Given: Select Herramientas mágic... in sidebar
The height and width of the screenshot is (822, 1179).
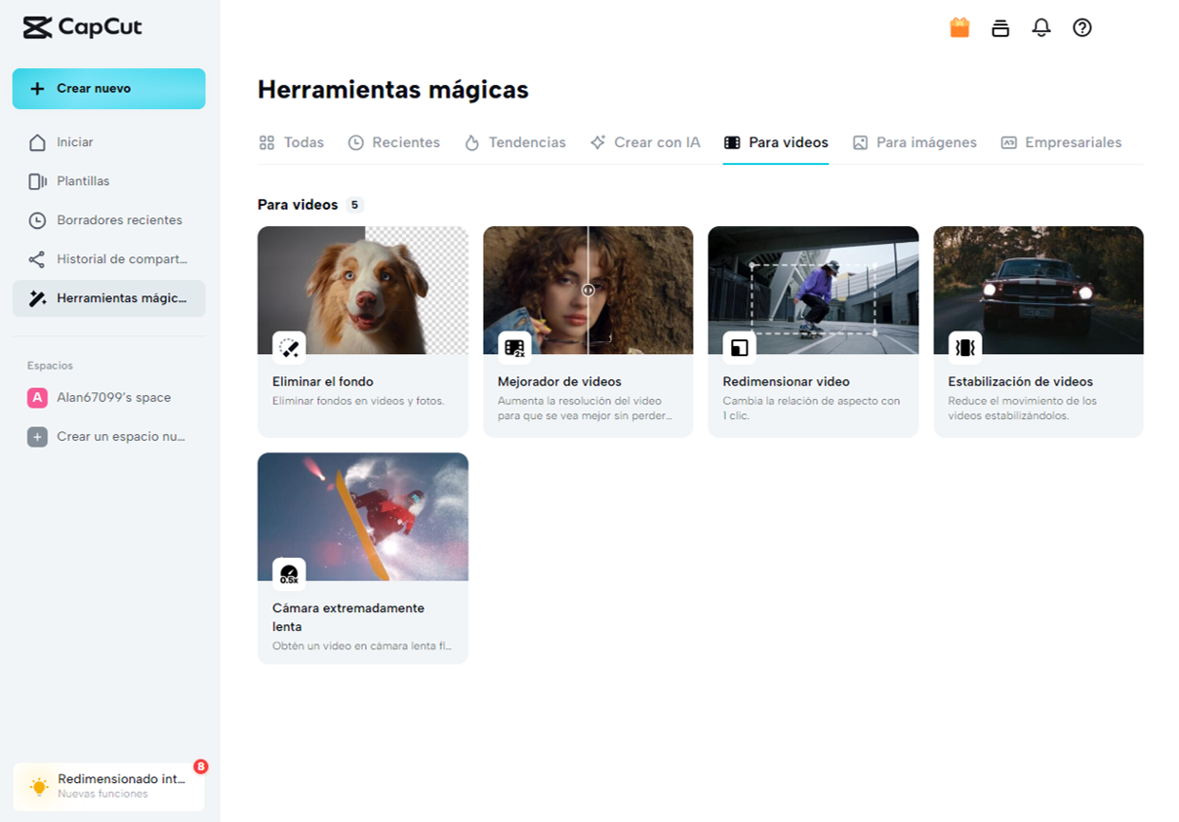Looking at the screenshot, I should click(x=109, y=299).
